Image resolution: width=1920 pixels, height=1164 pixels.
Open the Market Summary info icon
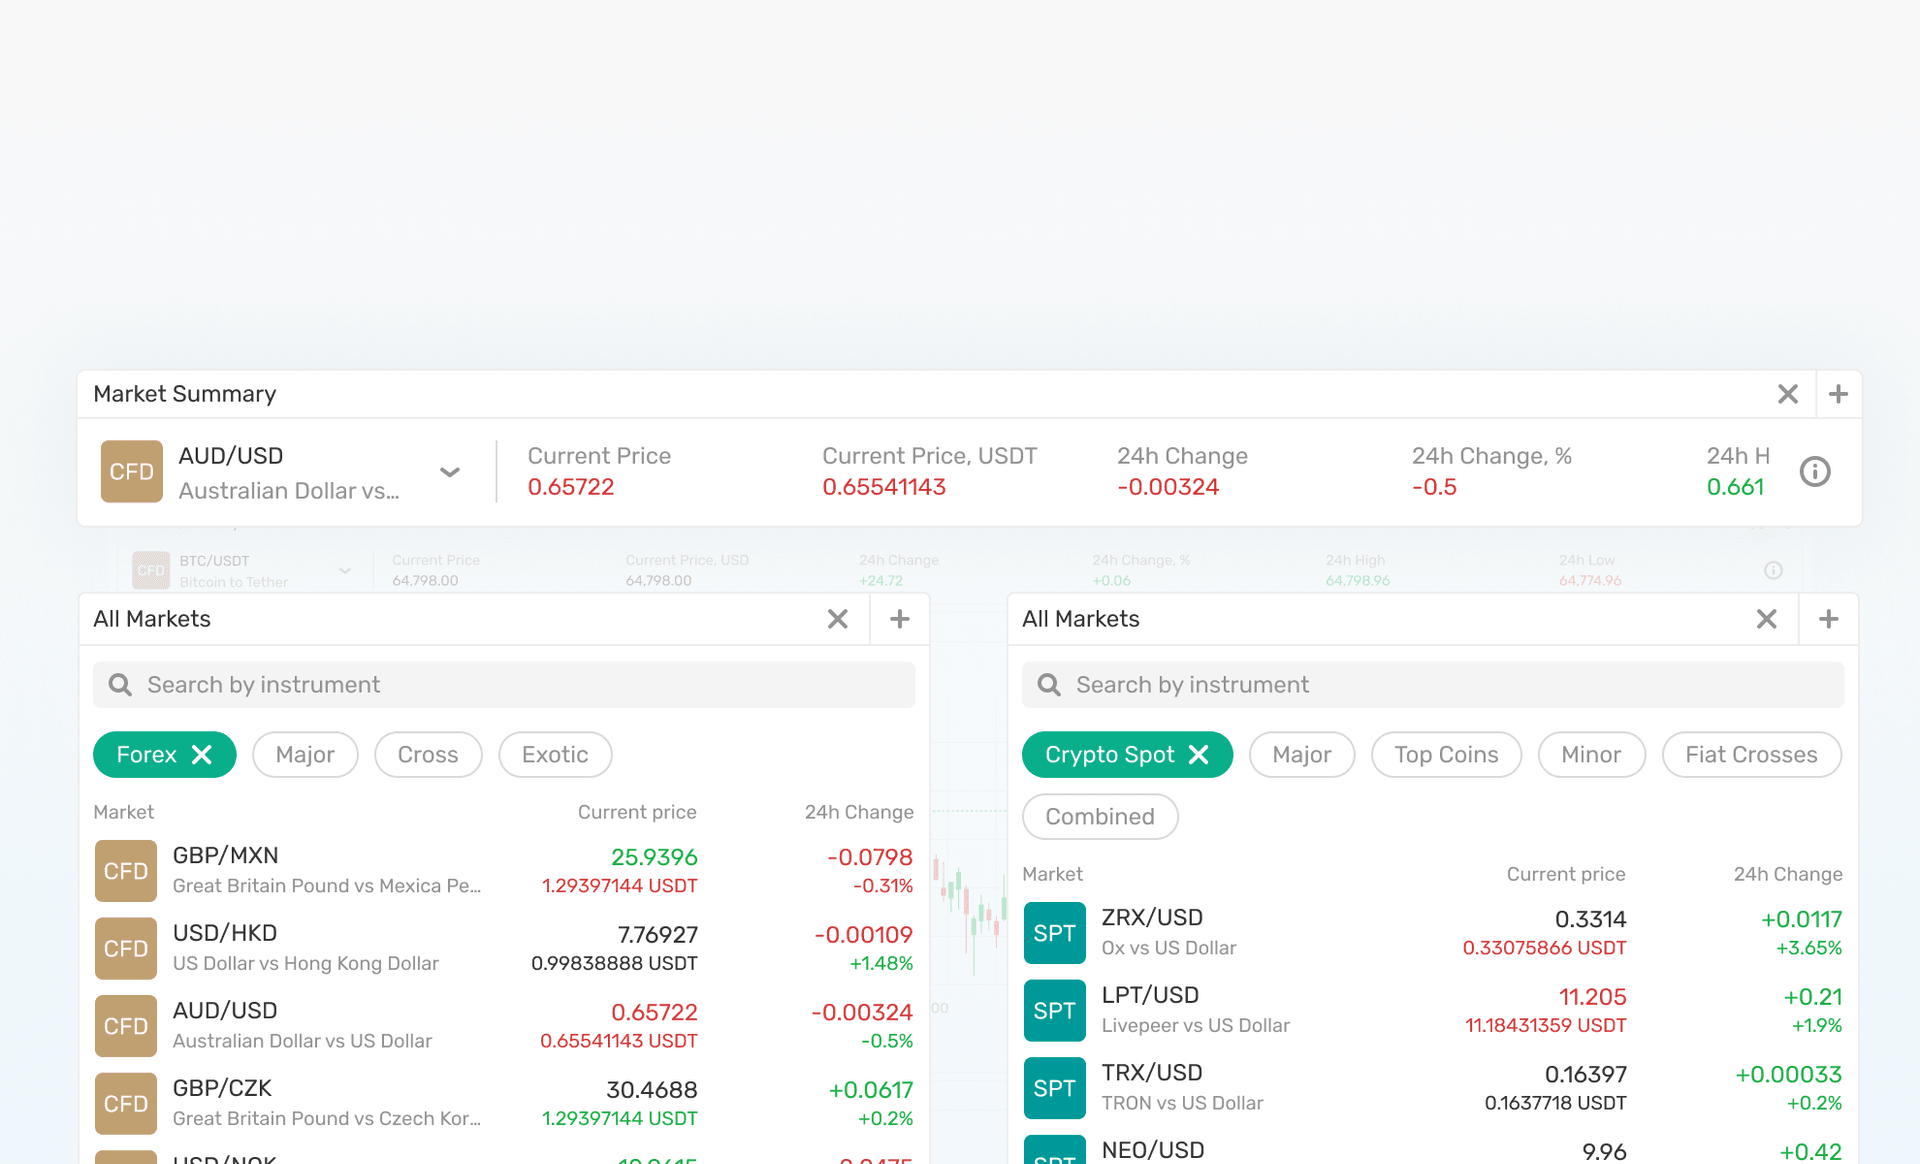pos(1815,471)
